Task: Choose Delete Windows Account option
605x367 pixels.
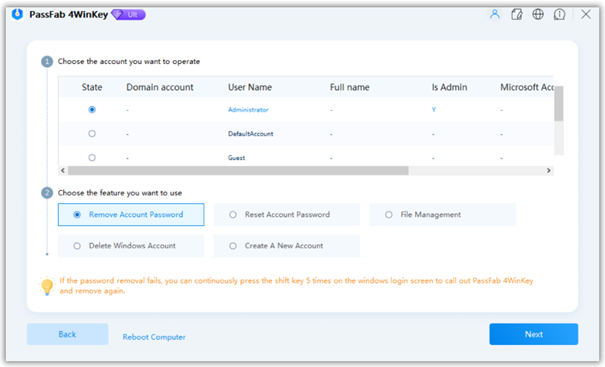Action: tap(131, 246)
